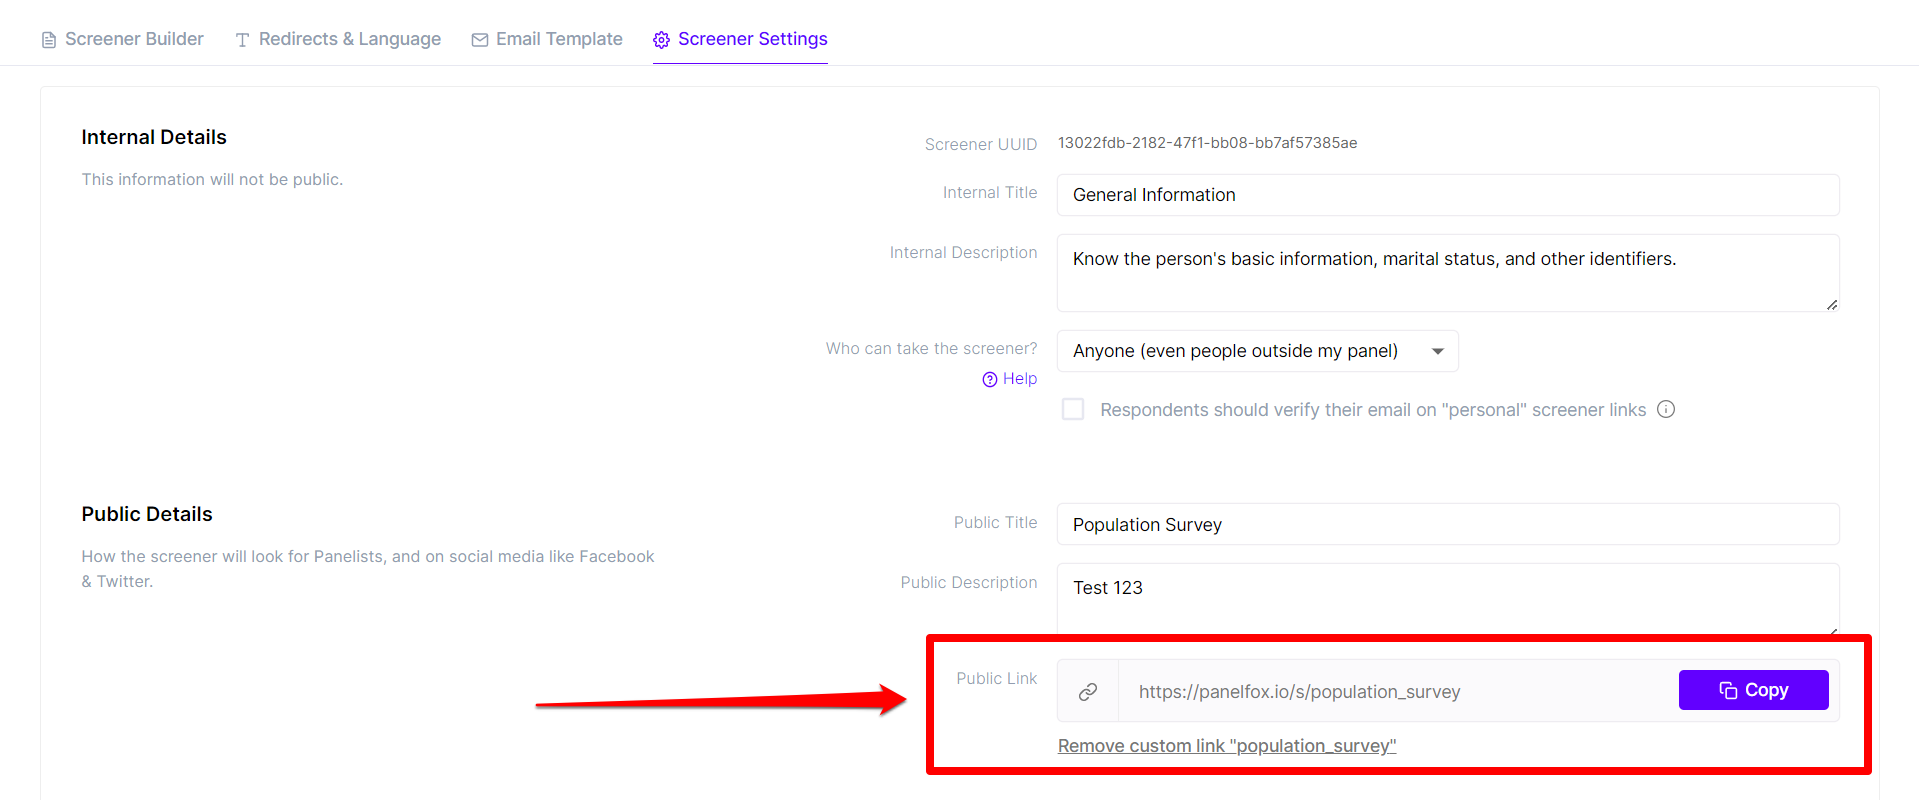This screenshot has width=1919, height=800.
Task: Click the info icon beside personal screener links
Action: point(1666,409)
